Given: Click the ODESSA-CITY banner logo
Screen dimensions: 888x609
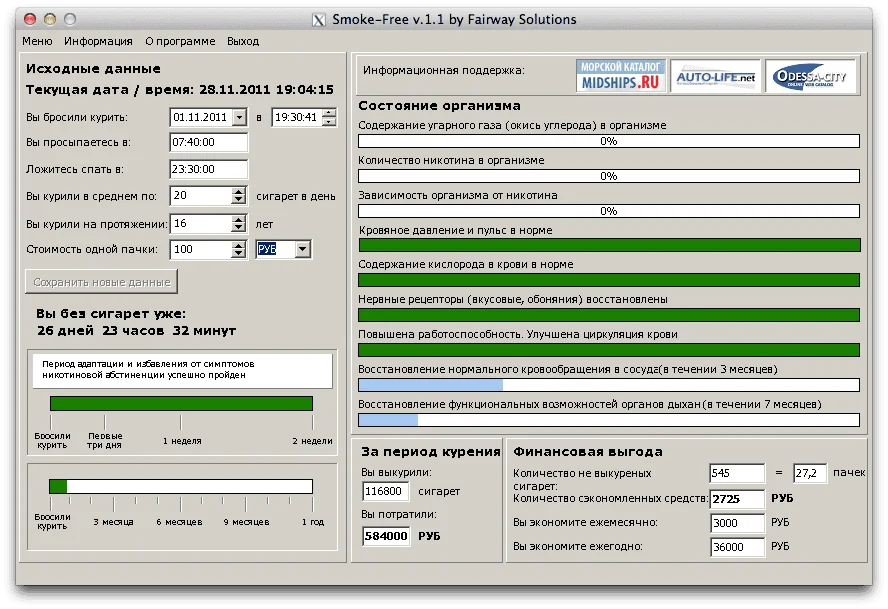Looking at the screenshot, I should [x=811, y=76].
